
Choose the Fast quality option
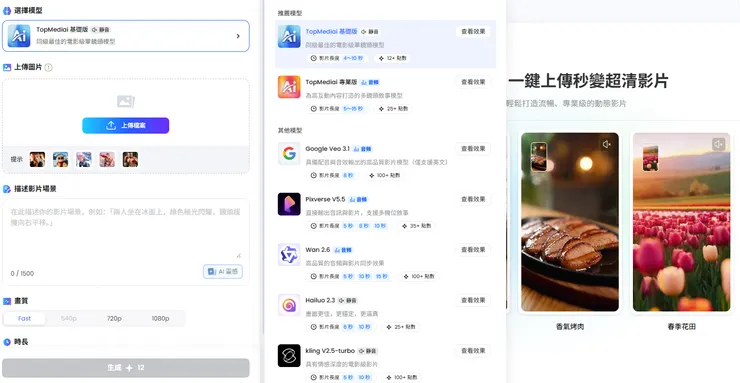(x=25, y=318)
